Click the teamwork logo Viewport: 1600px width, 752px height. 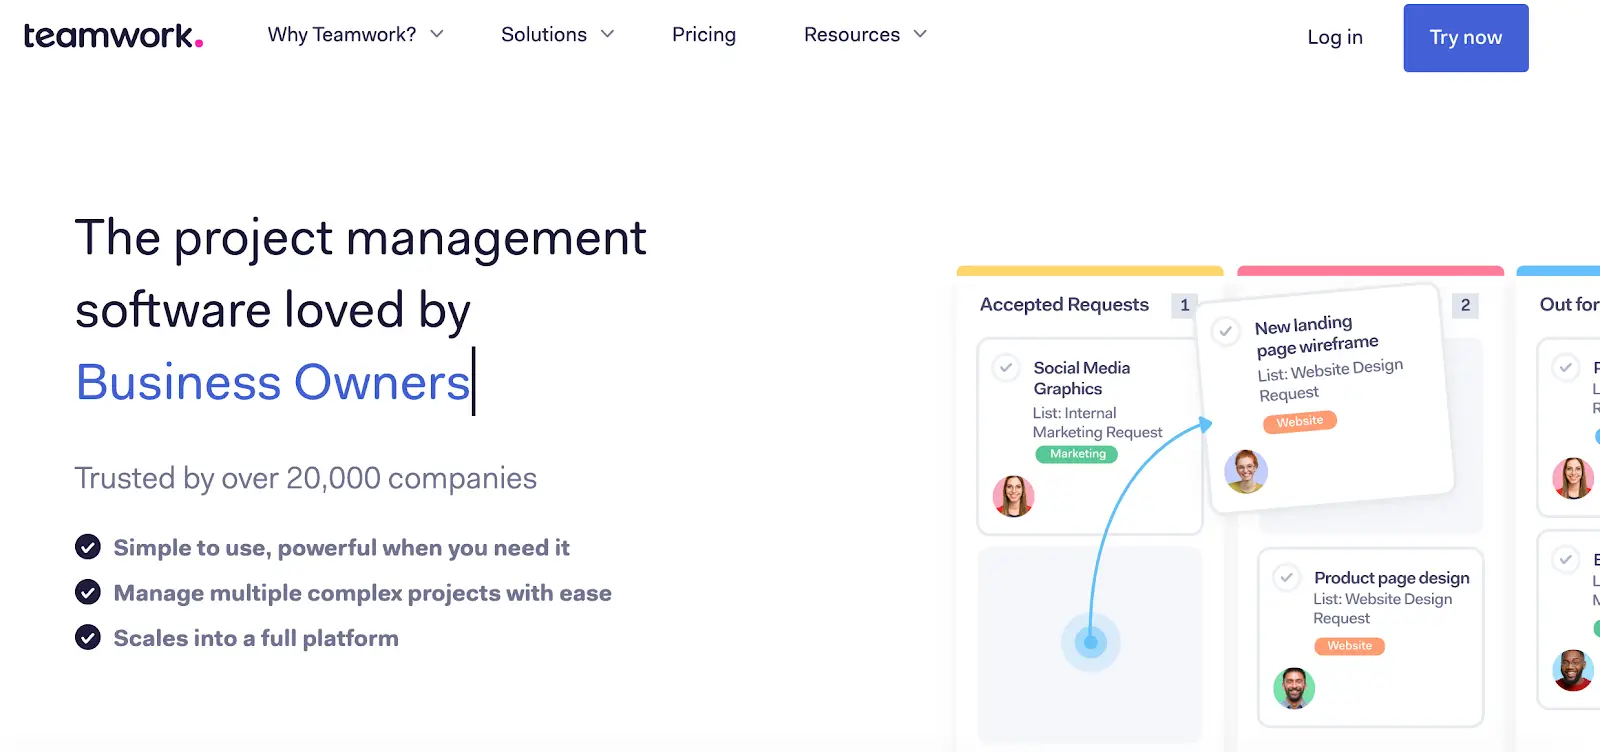[113, 36]
